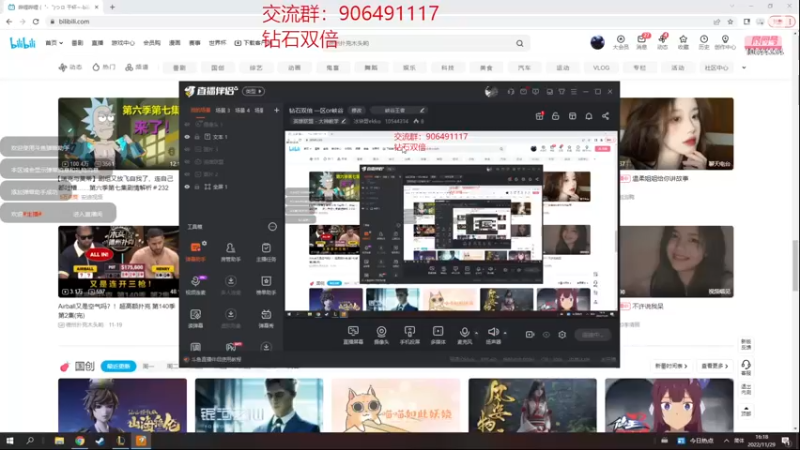
Task: Toggle visibility of 全屏 1 source
Action: pyautogui.click(x=187, y=187)
